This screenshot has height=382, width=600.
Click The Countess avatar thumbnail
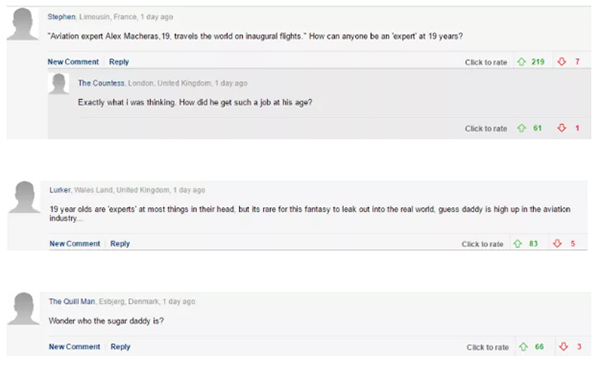(x=59, y=84)
